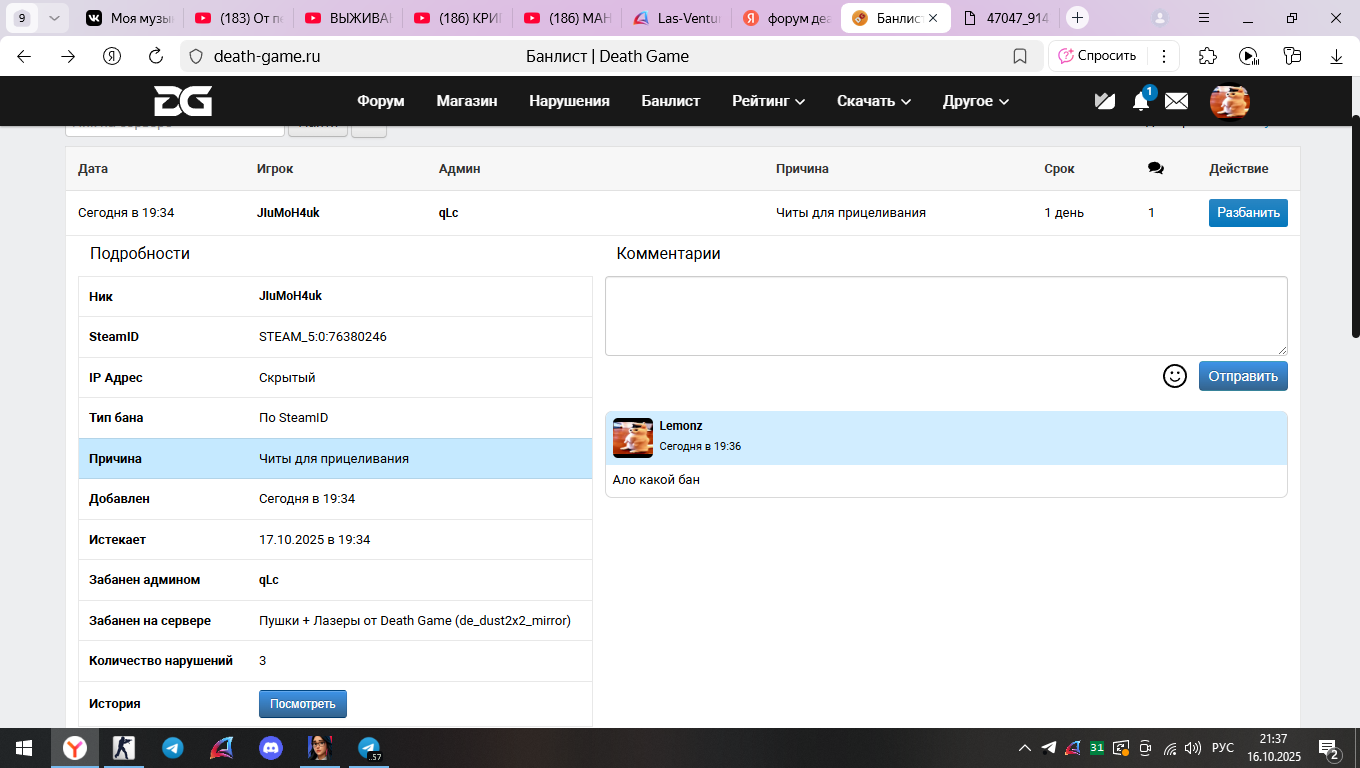Open the Форум menu item
The height and width of the screenshot is (768, 1360).
(380, 101)
